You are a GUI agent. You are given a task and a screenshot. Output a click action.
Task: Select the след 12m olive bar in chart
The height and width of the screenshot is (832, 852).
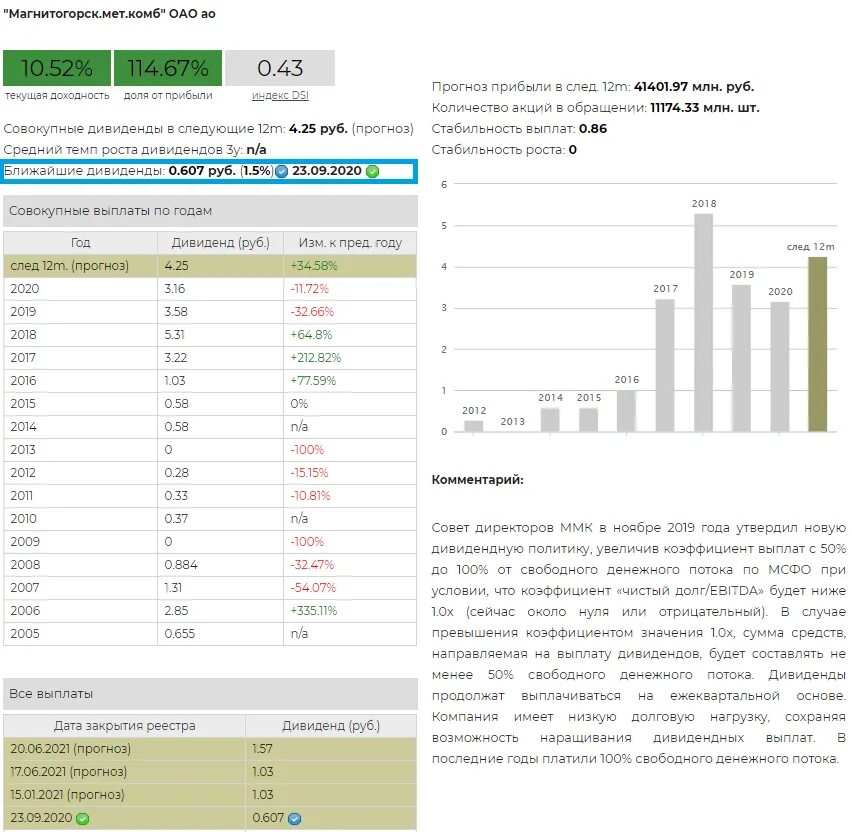[x=818, y=345]
